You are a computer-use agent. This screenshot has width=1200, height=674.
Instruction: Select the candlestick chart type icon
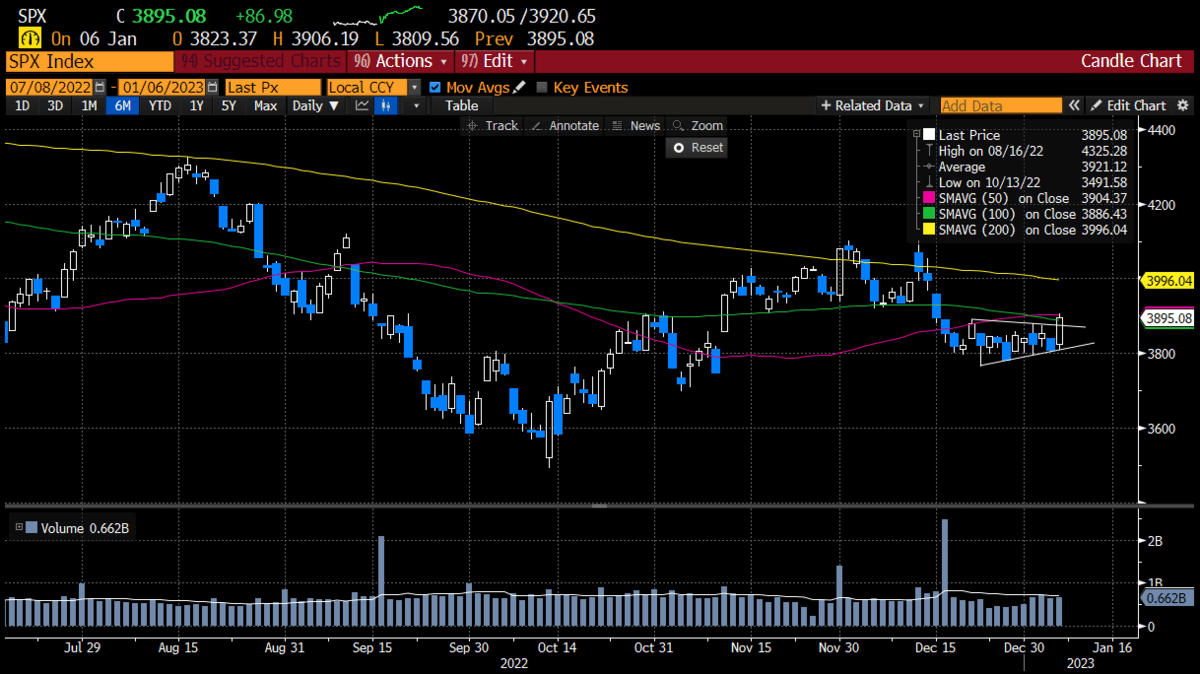385,105
